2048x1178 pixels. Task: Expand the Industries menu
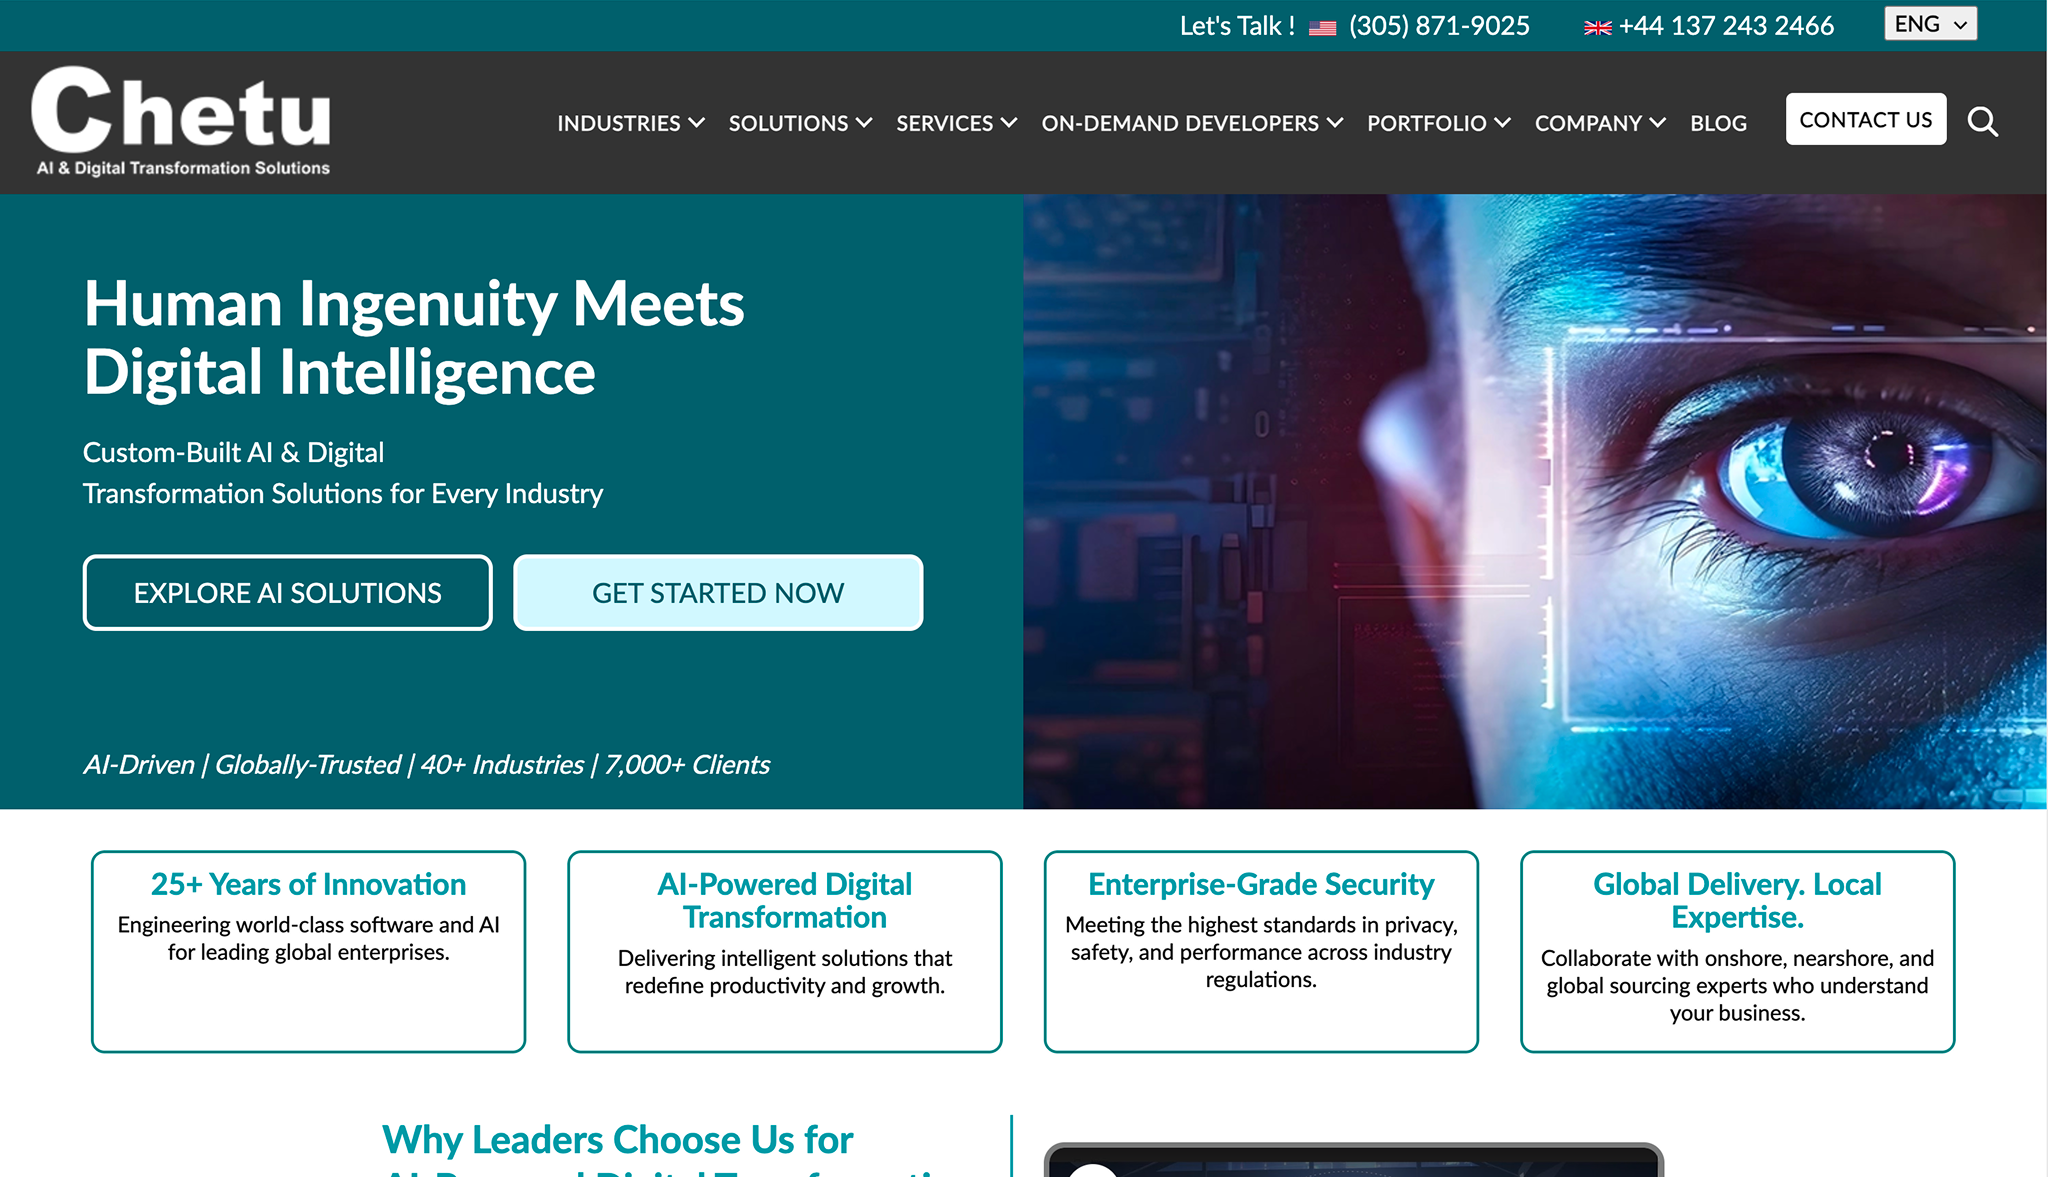click(x=630, y=123)
